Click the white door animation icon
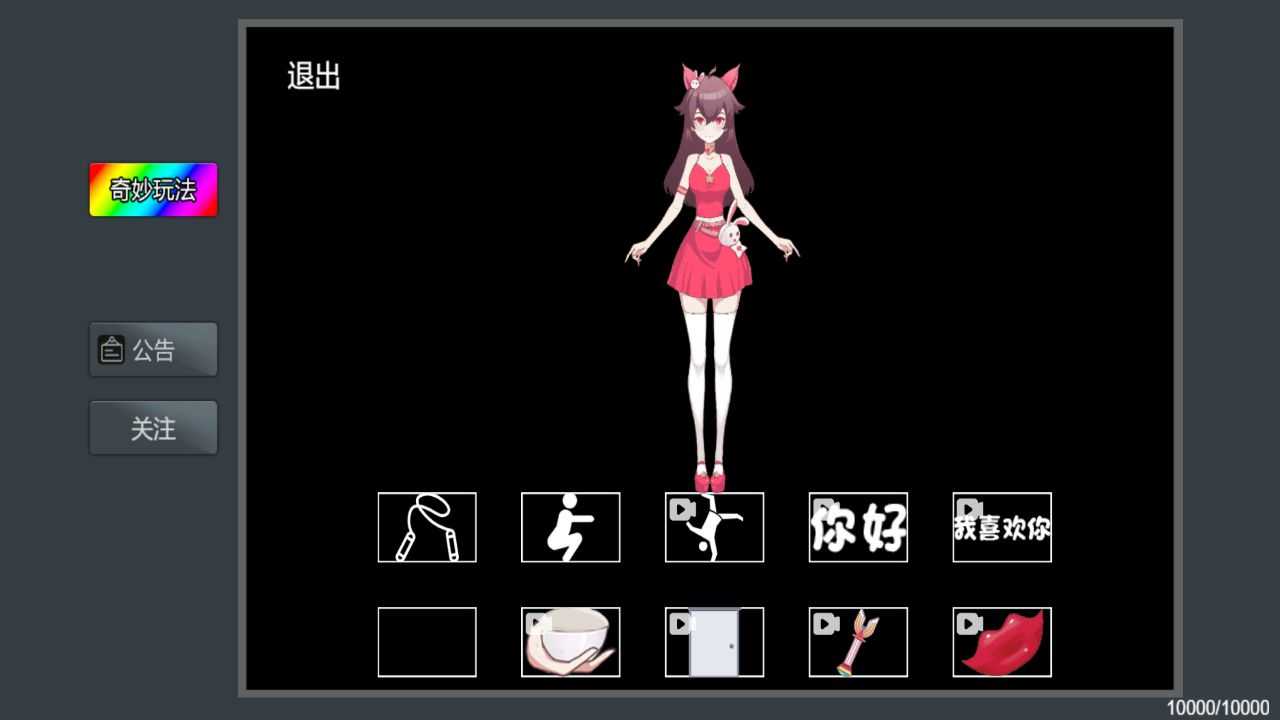Screen dimensions: 1280x720 [x=714, y=643]
